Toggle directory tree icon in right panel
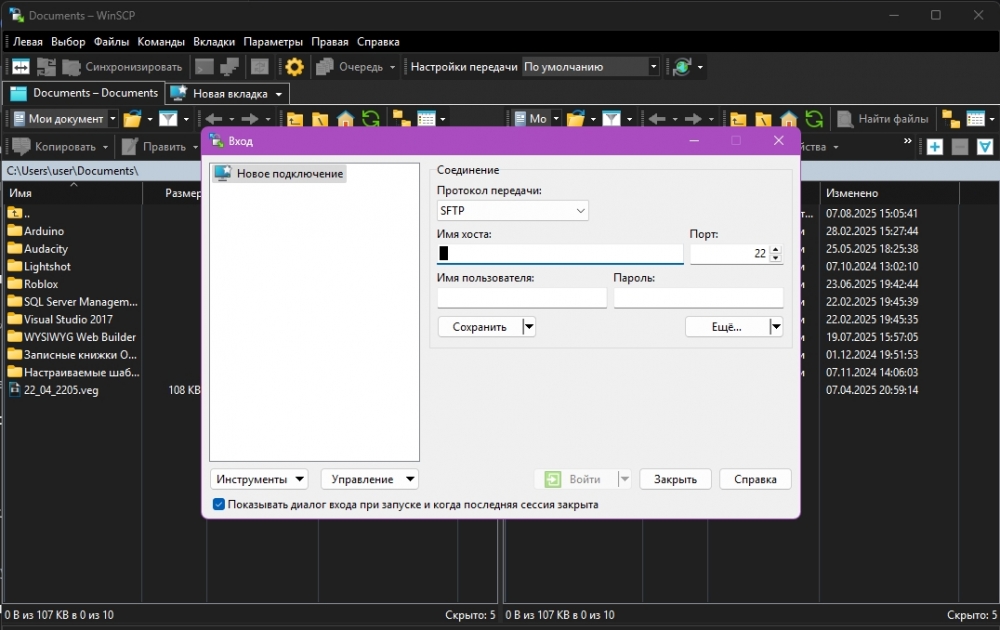Viewport: 1000px width, 630px height. pos(951,119)
